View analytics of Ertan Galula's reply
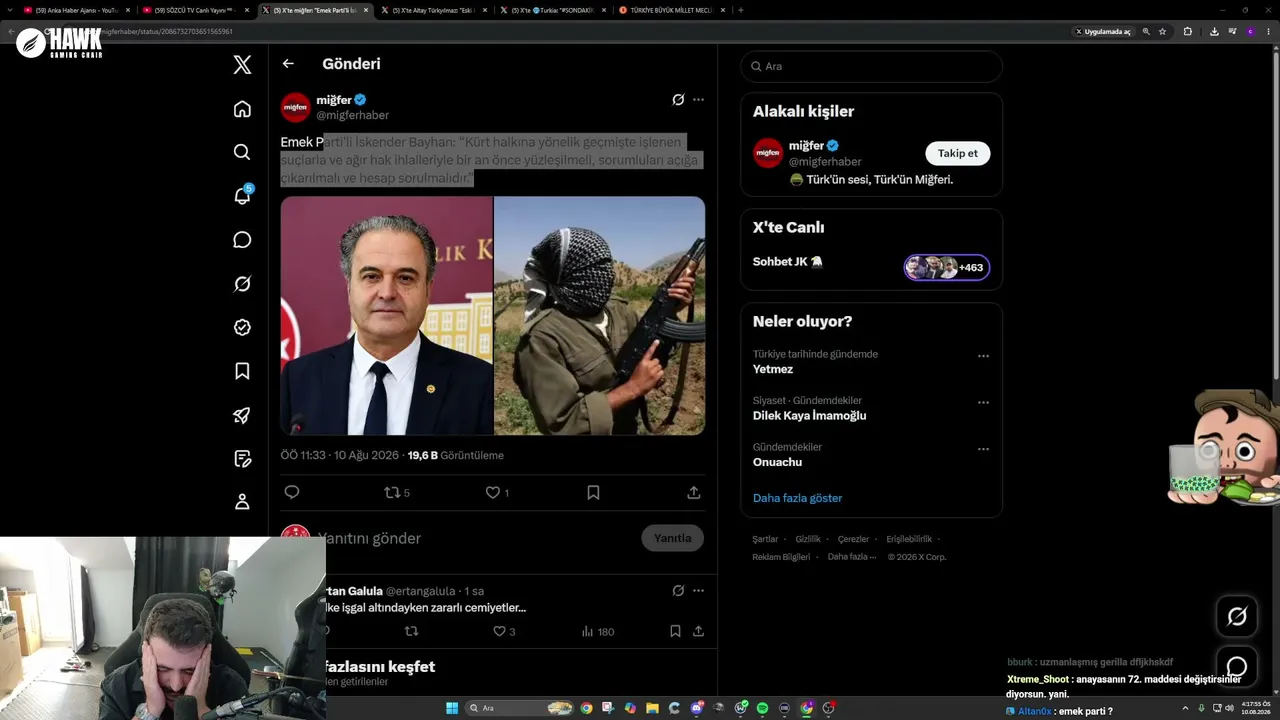 coord(598,631)
